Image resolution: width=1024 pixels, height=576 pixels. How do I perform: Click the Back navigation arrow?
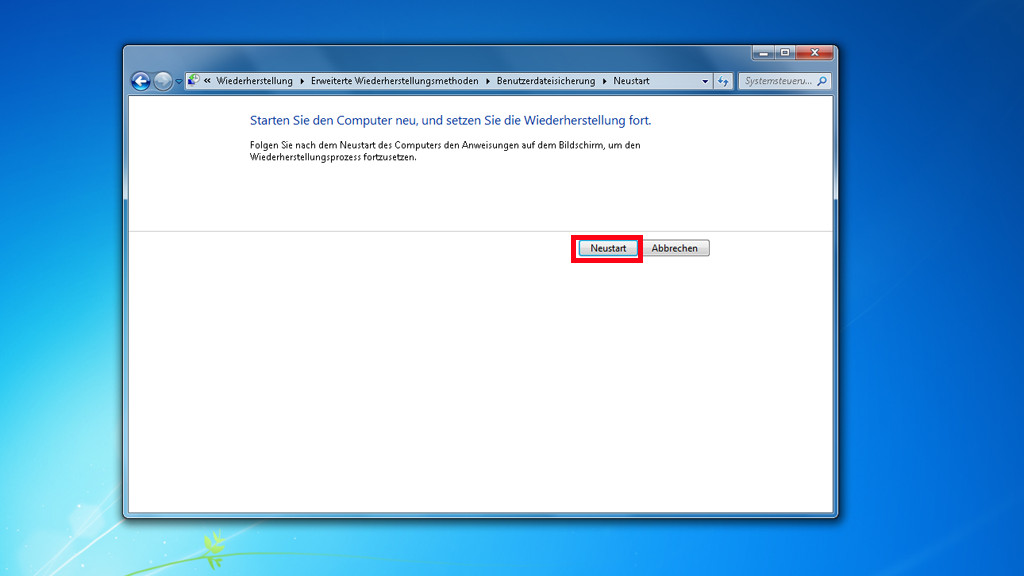tap(141, 82)
